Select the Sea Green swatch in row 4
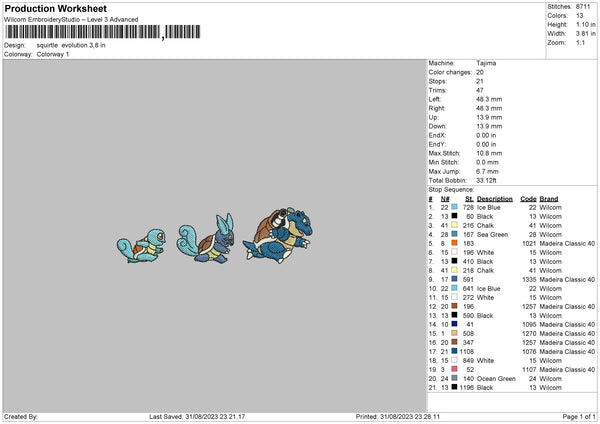 [454, 234]
